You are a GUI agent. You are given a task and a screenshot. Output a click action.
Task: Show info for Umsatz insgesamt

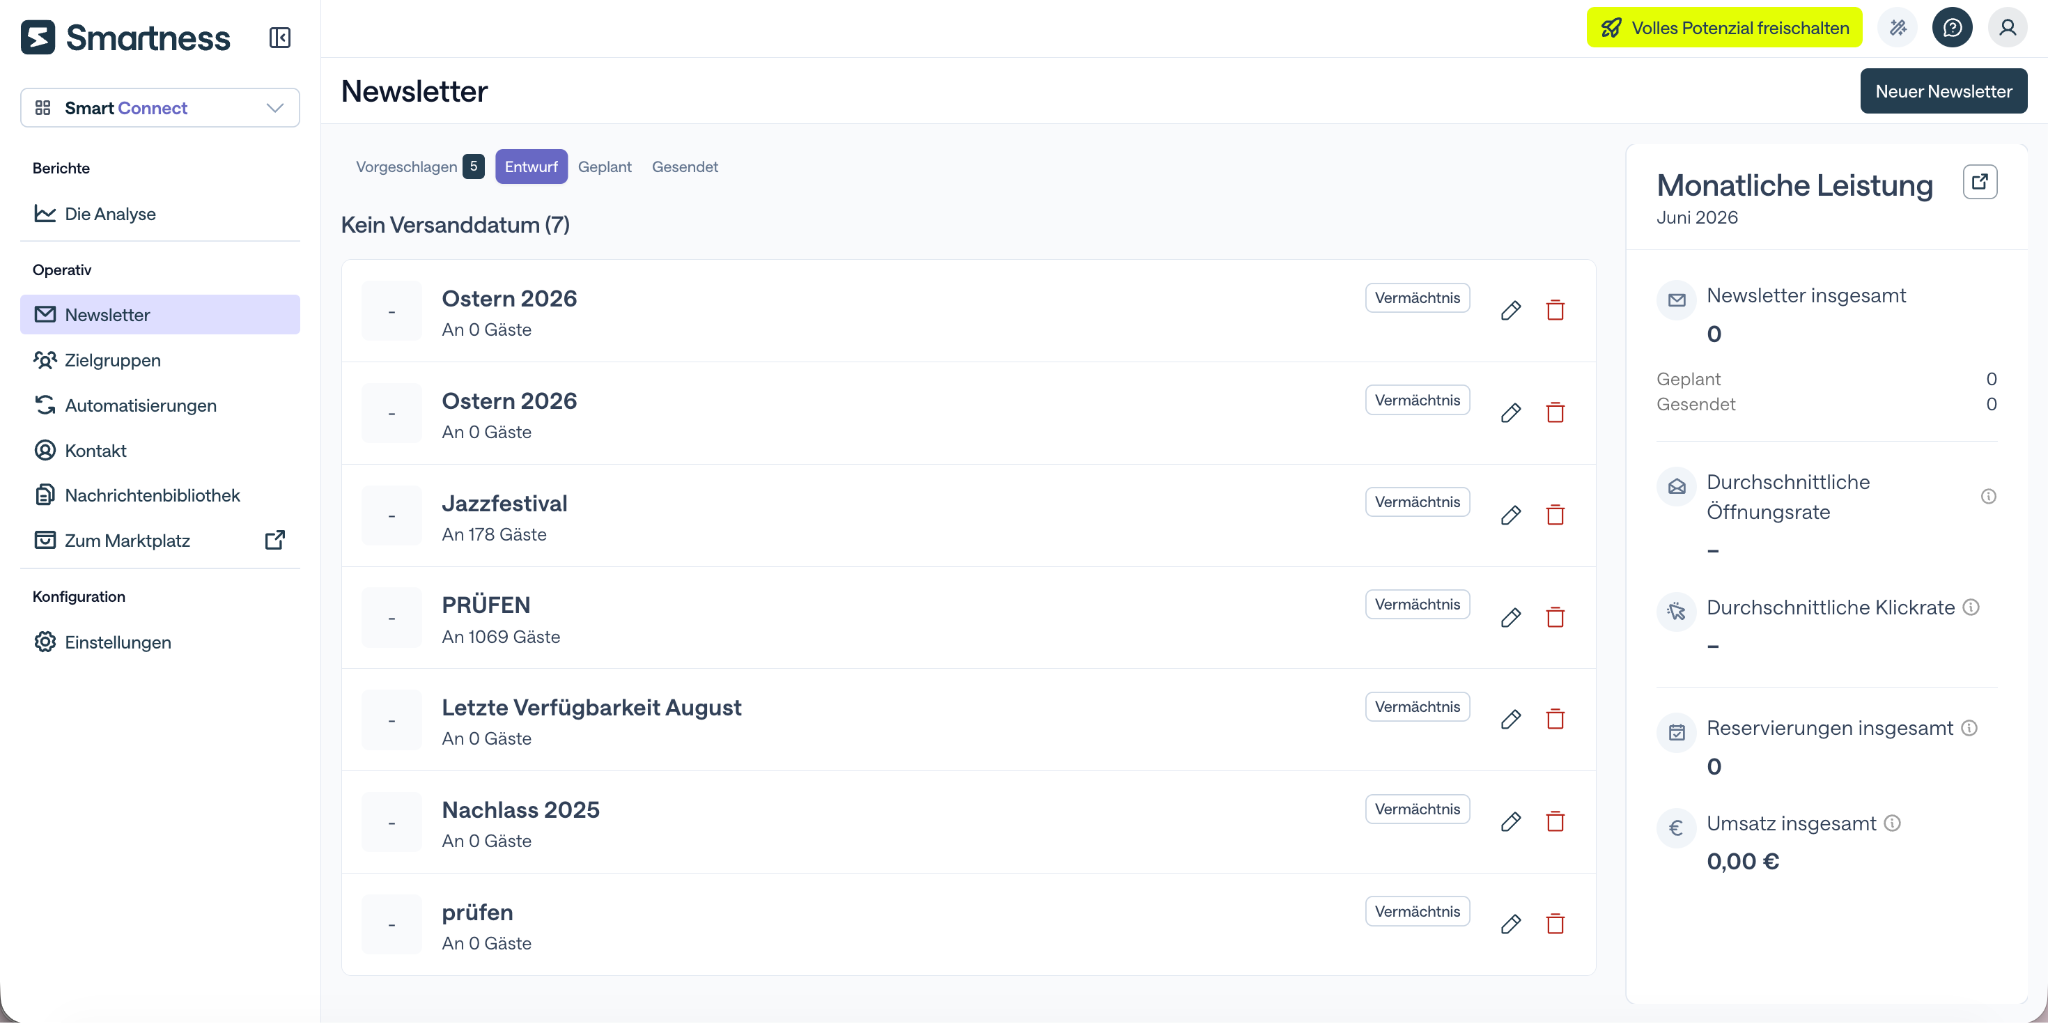click(x=1892, y=824)
